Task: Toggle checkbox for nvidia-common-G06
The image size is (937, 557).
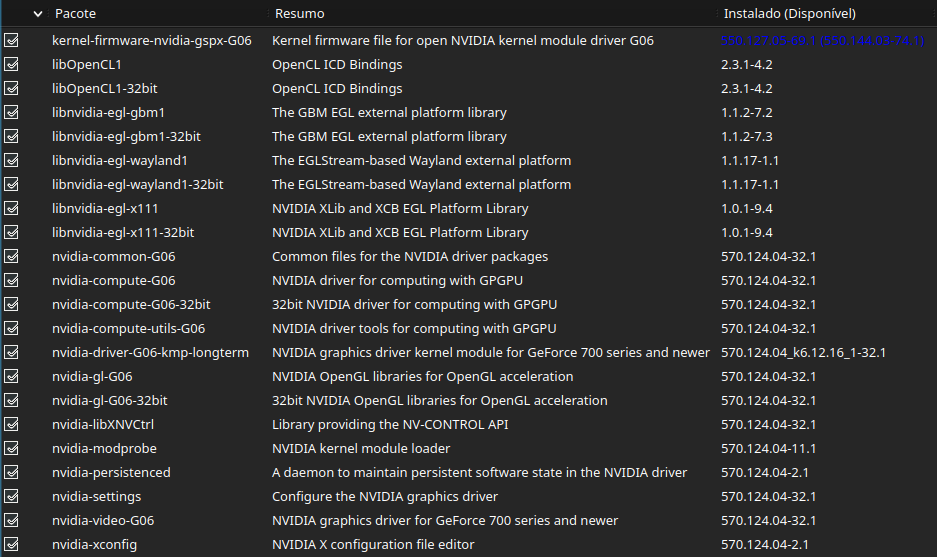Action: click(x=11, y=256)
